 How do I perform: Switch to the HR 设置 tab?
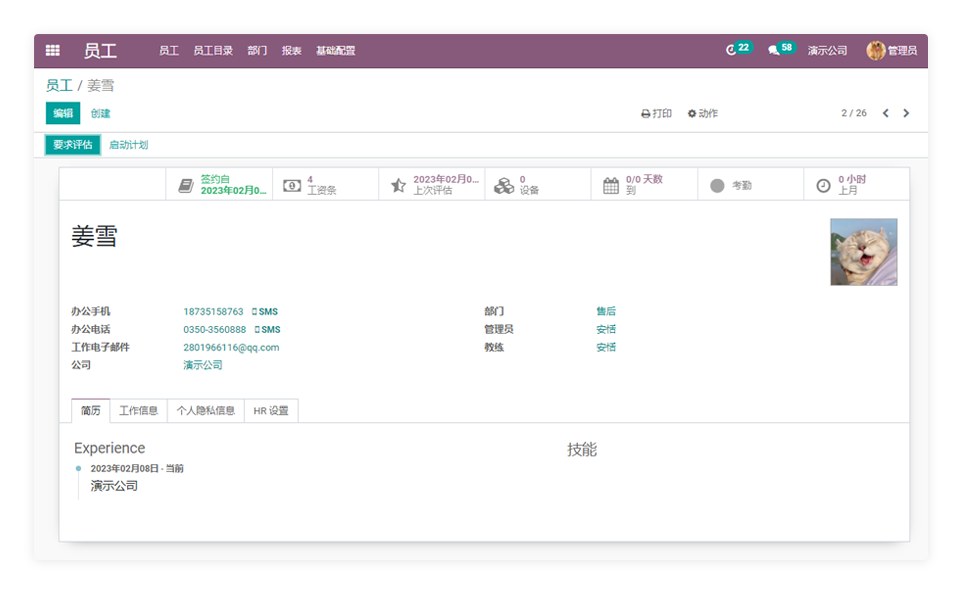[x=271, y=411]
